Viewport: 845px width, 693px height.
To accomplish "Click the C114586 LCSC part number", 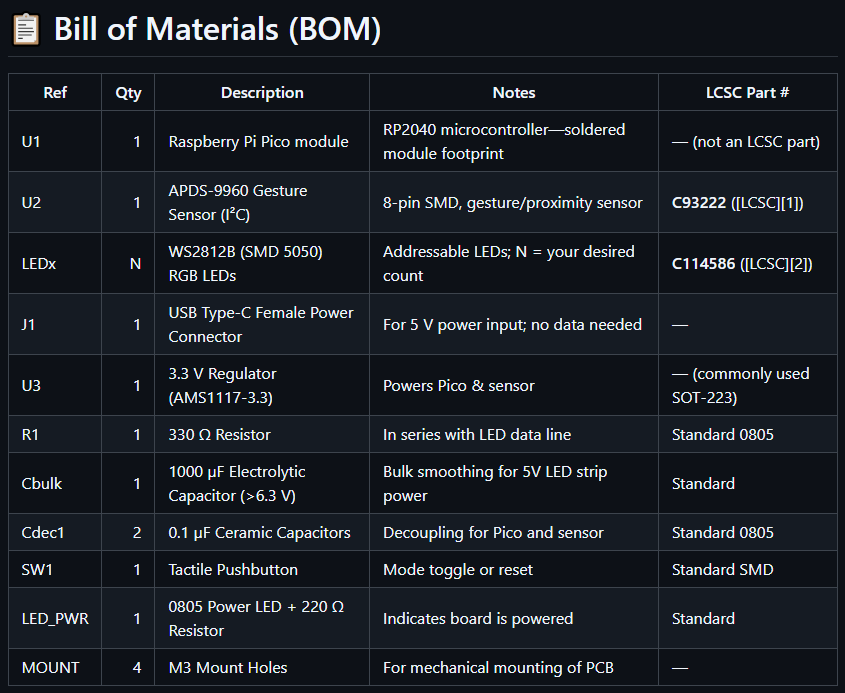I will point(705,264).
